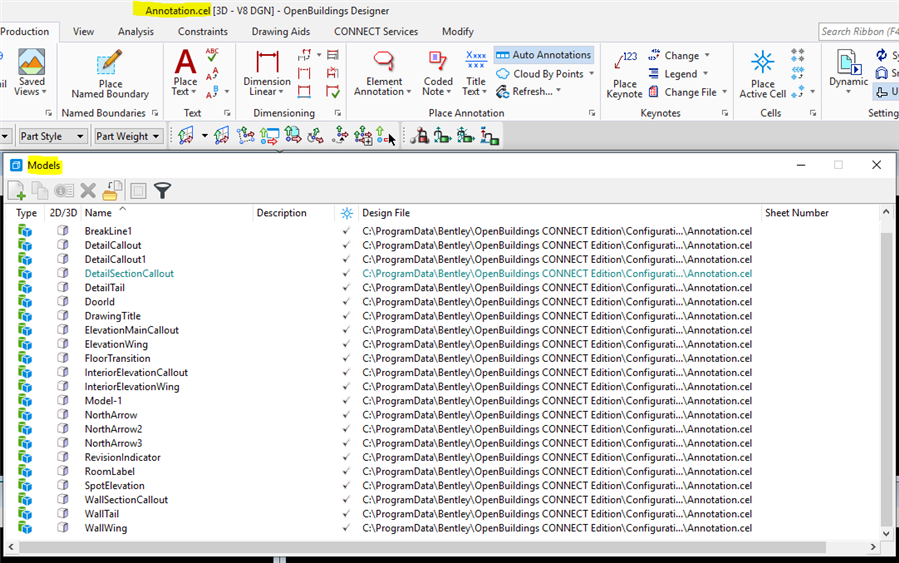Click the funnel List Filter icon
Viewport: 899px width, 563px height.
click(163, 190)
